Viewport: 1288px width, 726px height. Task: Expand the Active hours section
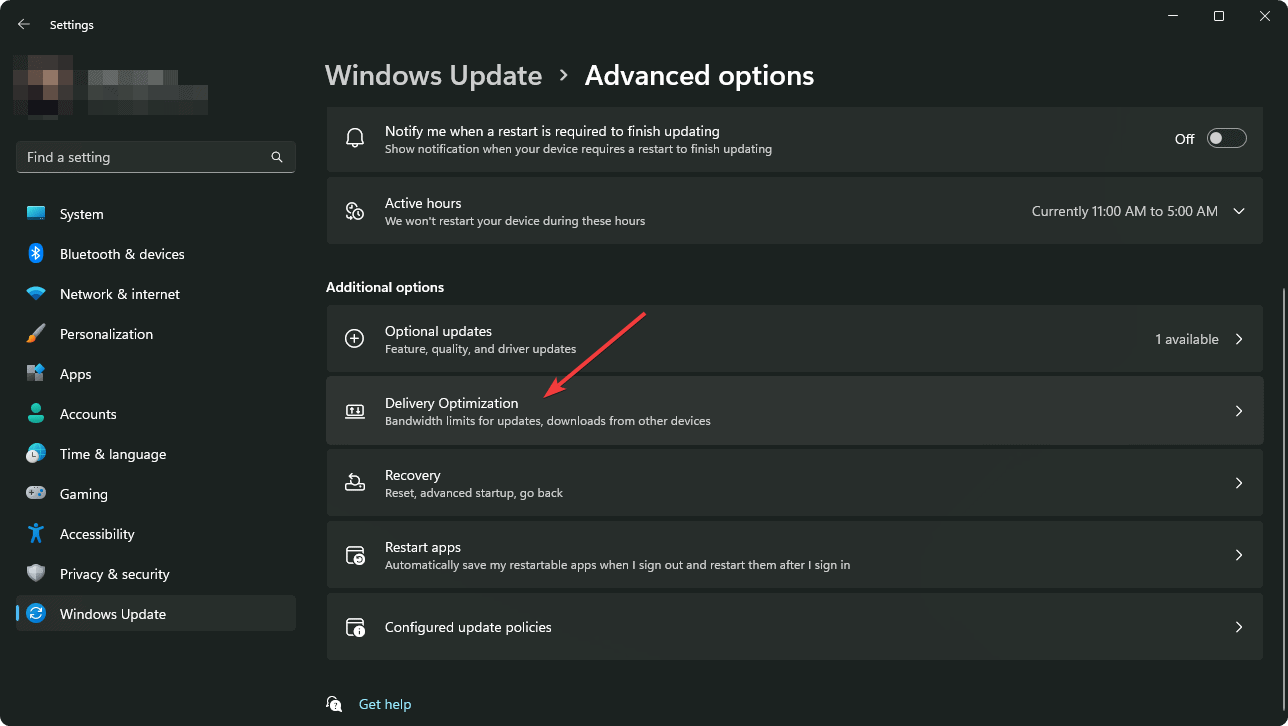pos(1239,211)
